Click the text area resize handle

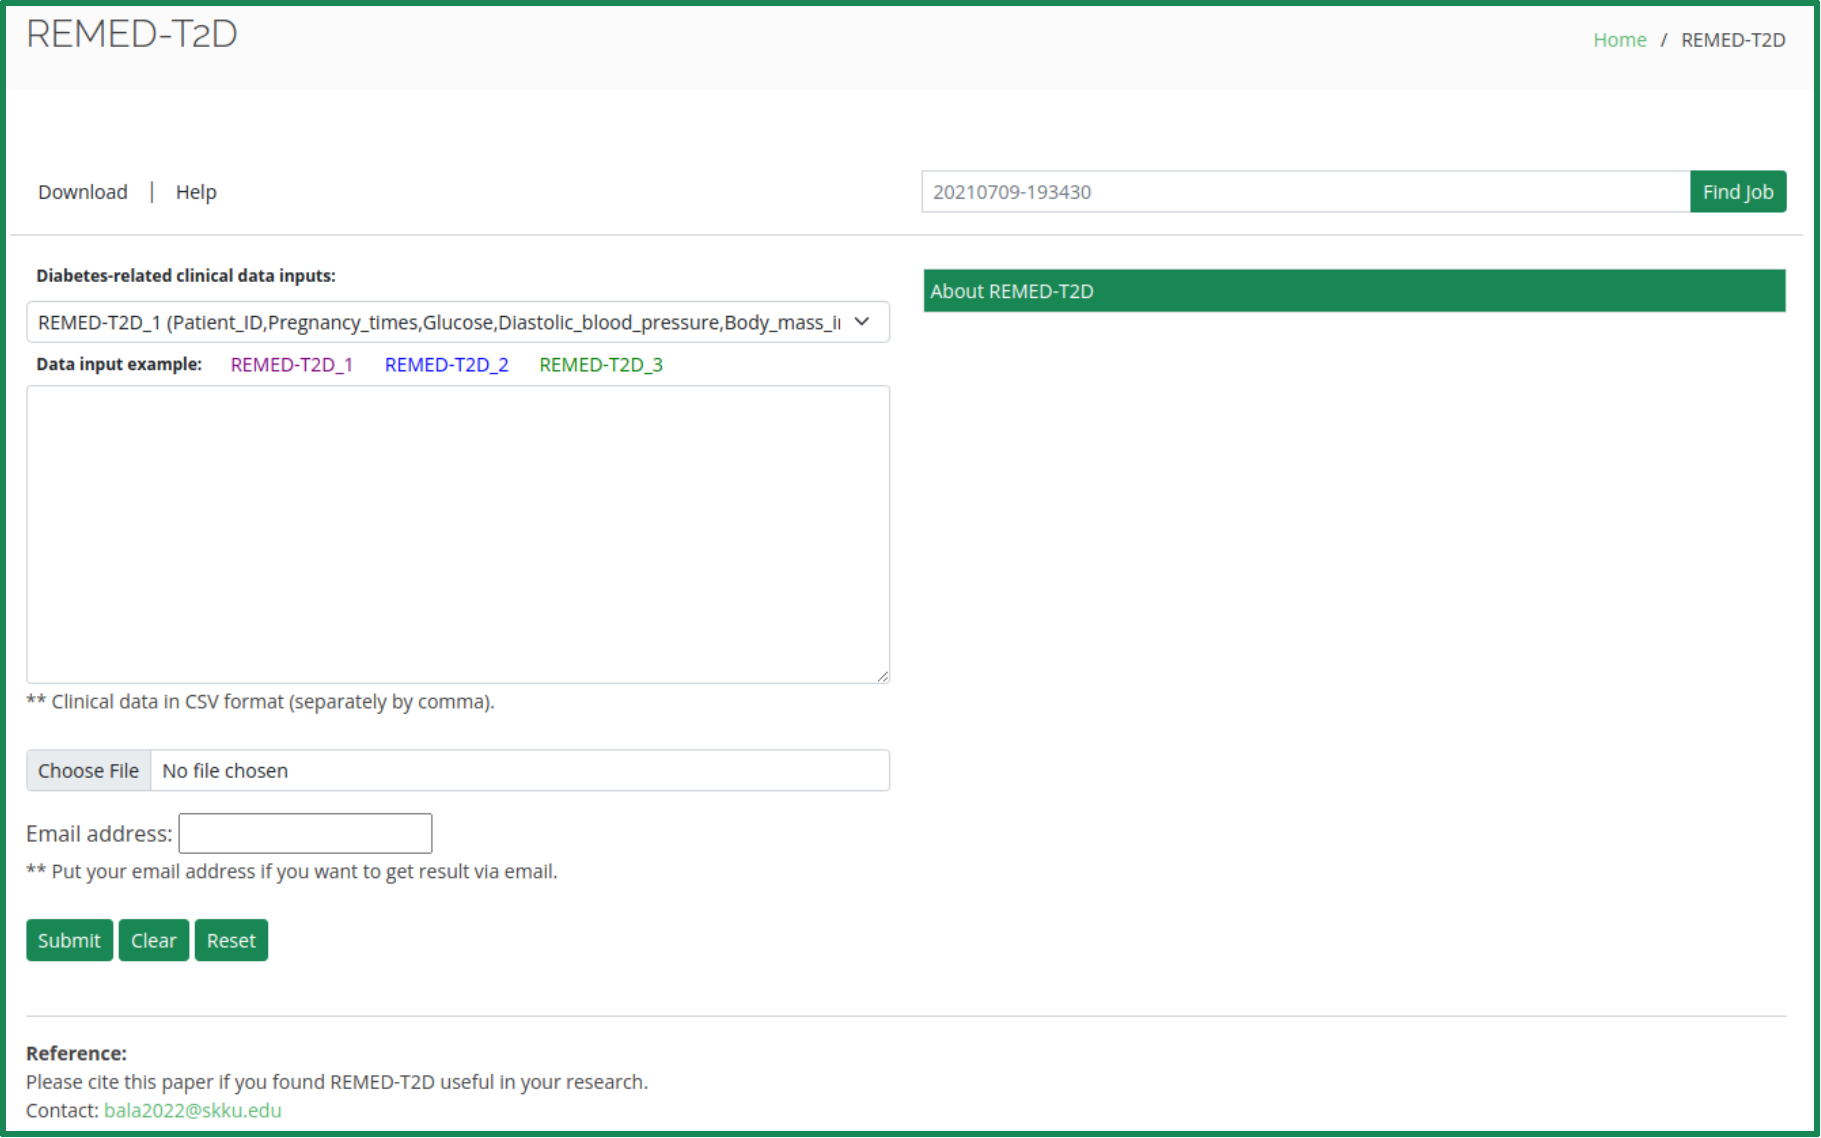click(882, 677)
